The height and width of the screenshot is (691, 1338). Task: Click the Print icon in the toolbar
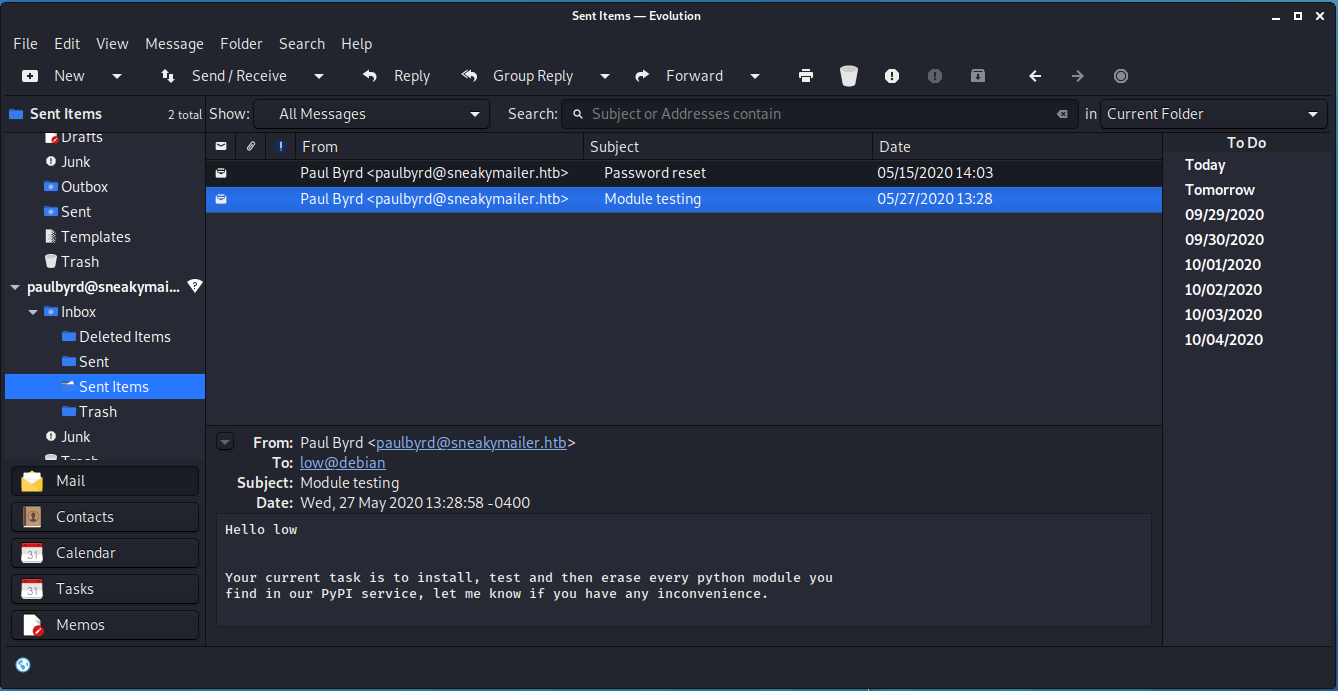[806, 76]
